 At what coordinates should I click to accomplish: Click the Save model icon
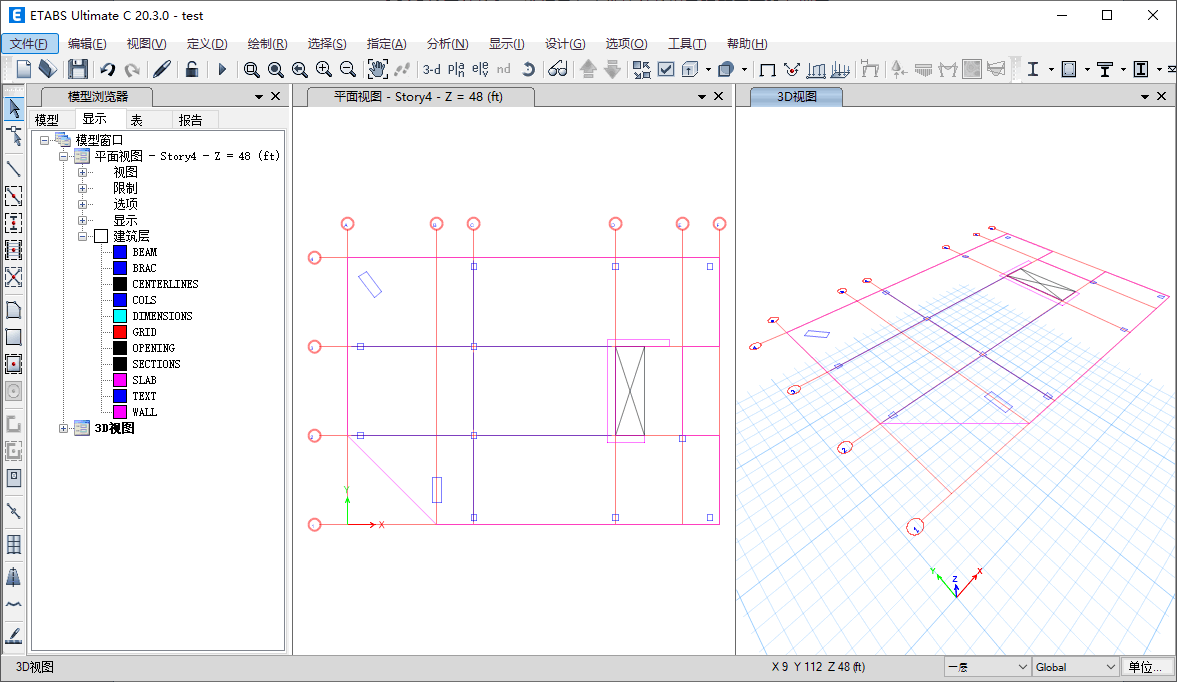click(77, 69)
